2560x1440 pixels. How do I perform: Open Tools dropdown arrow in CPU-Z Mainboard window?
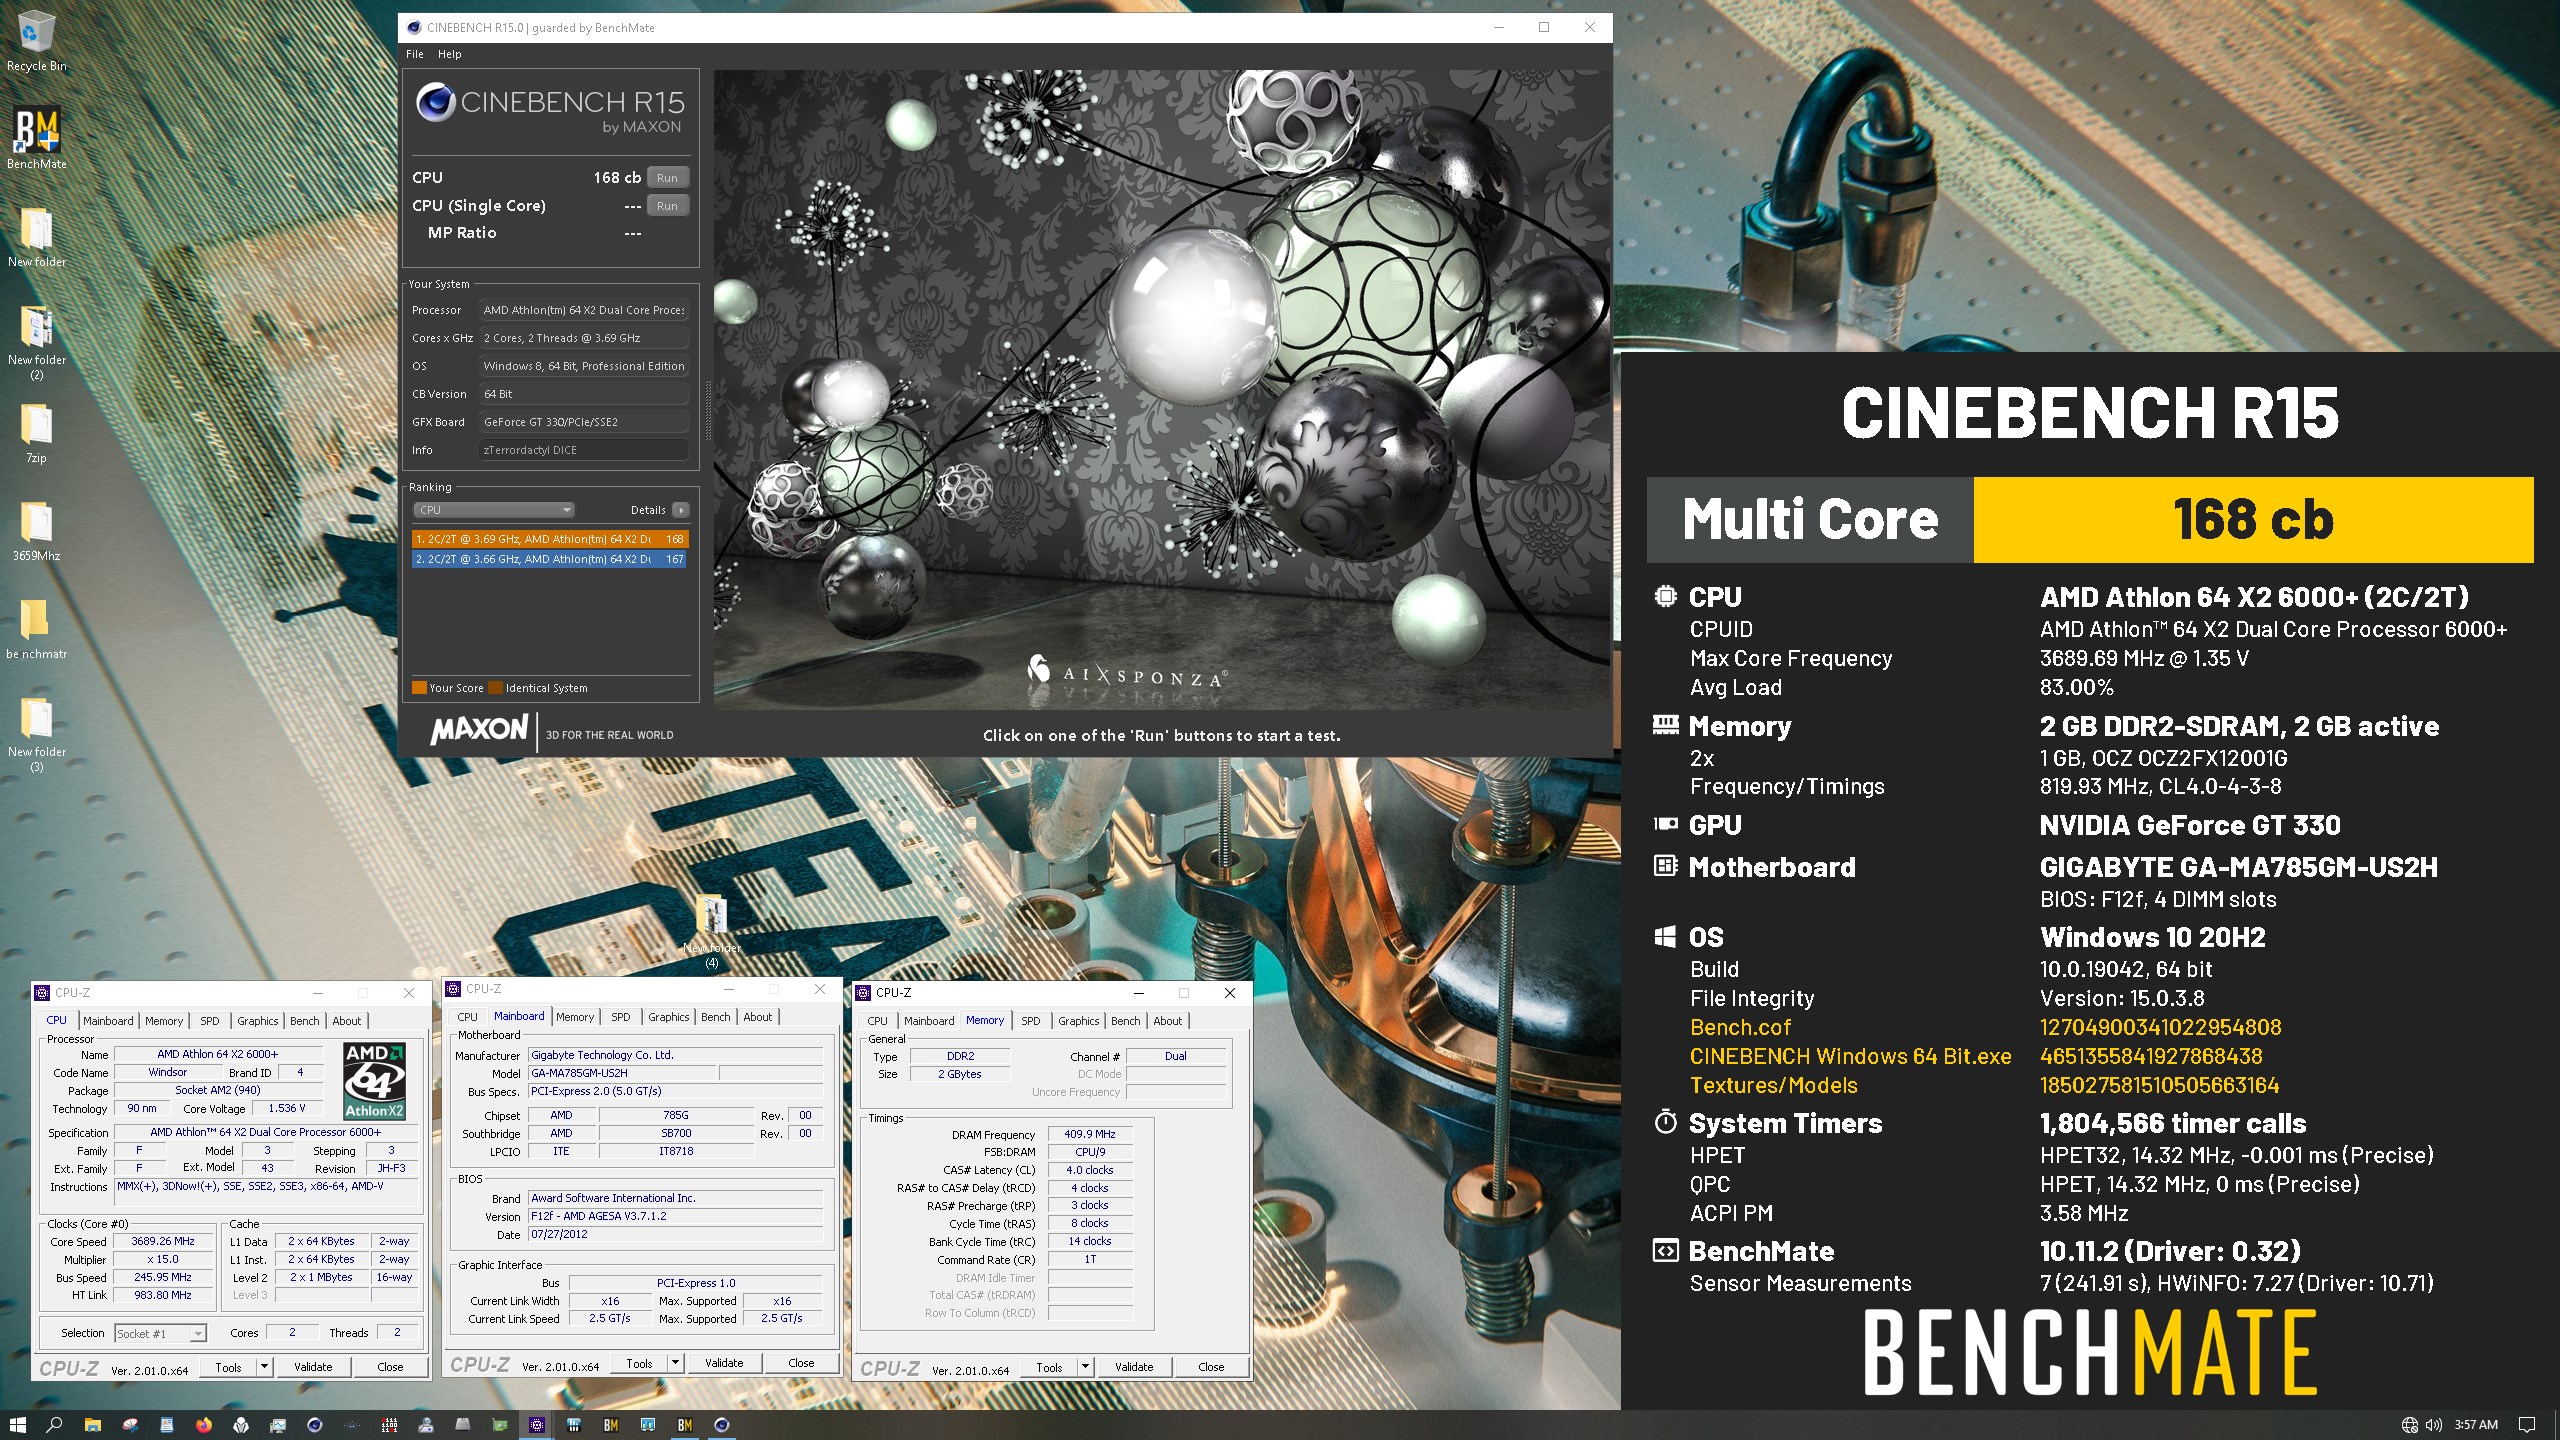pos(675,1362)
